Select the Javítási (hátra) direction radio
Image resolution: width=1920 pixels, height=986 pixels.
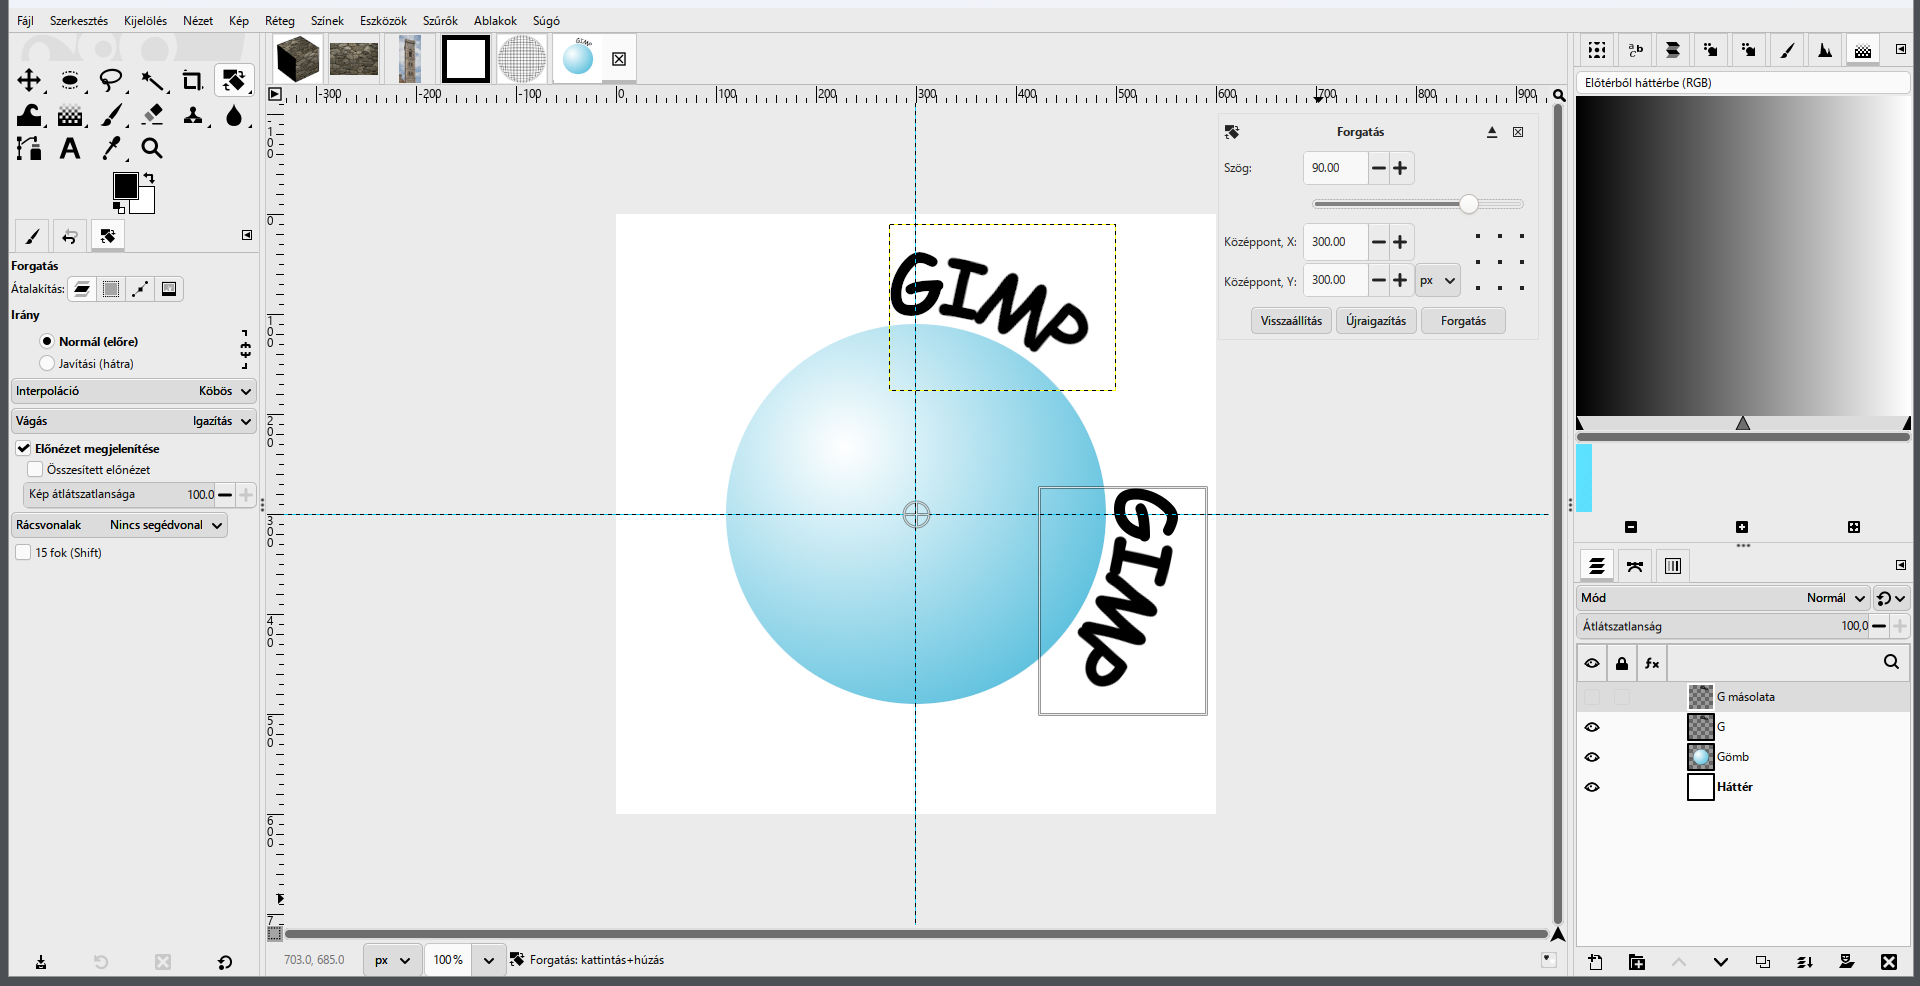[x=47, y=363]
